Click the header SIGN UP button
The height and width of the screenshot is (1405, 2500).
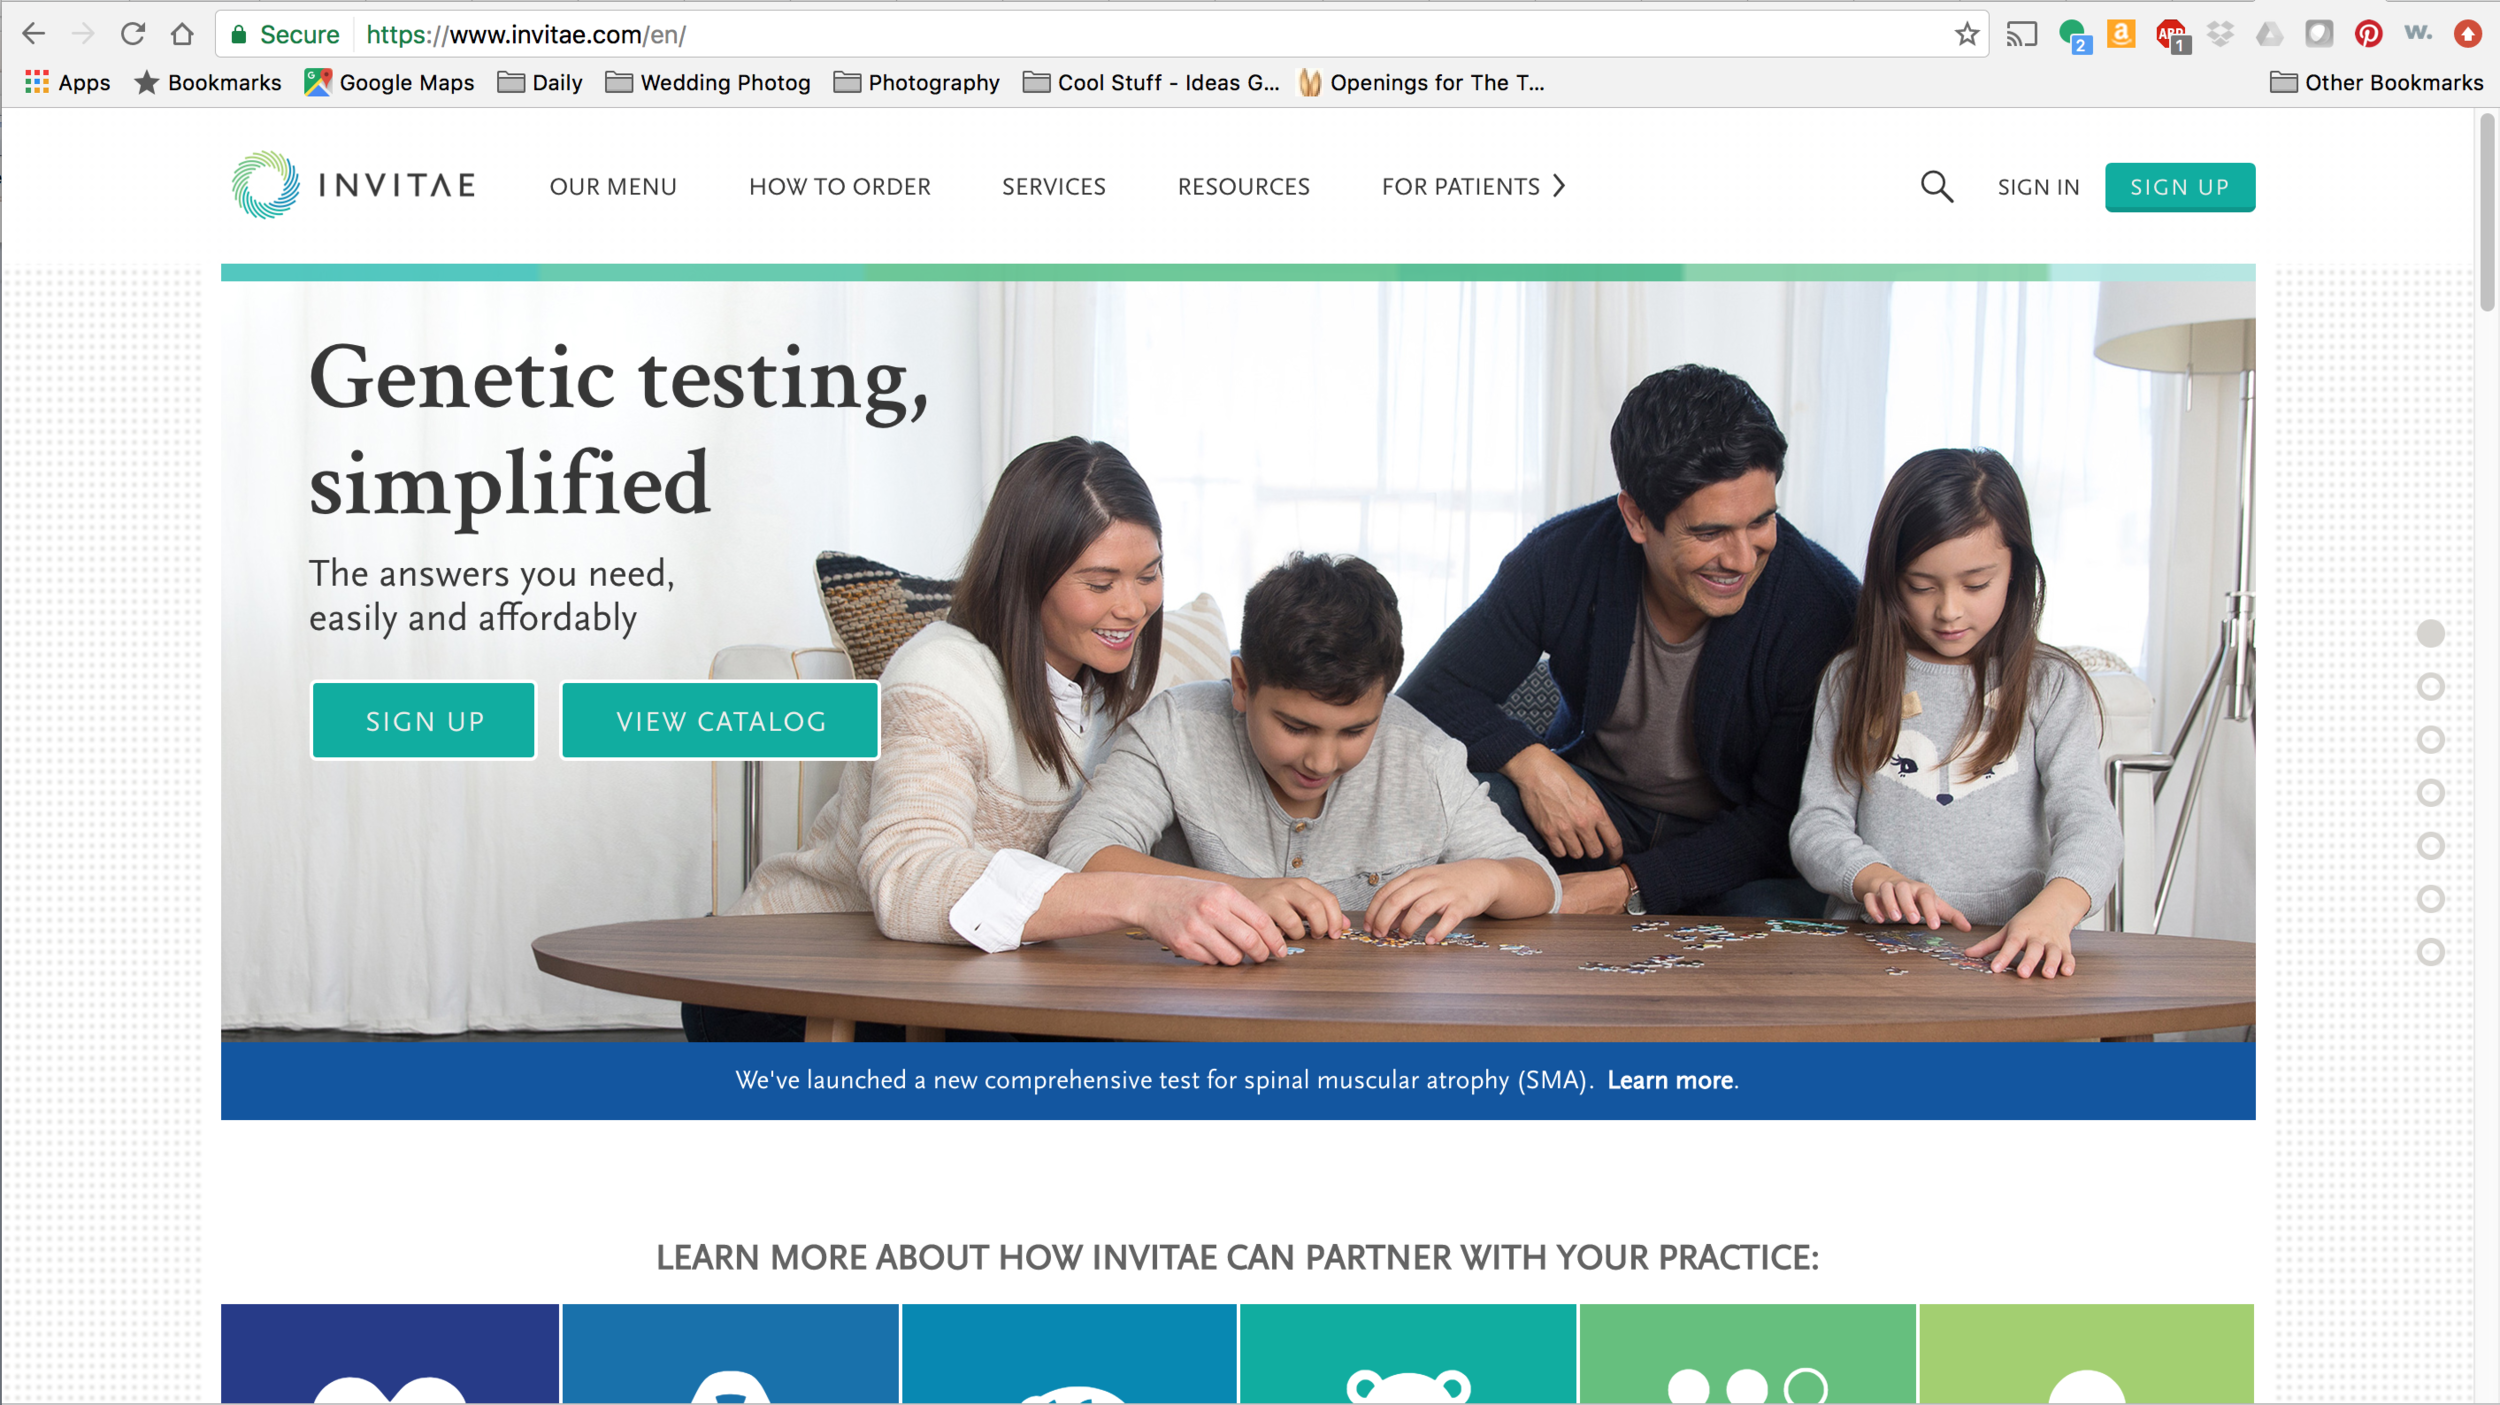coord(2180,187)
